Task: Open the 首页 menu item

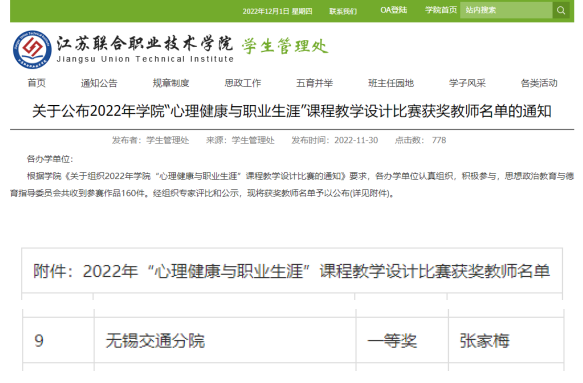Action: [x=36, y=83]
